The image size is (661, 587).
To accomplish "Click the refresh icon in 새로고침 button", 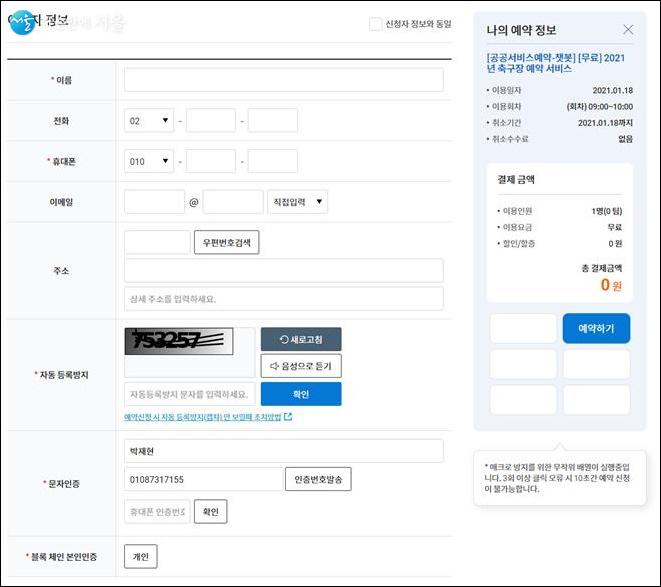I will 284,339.
